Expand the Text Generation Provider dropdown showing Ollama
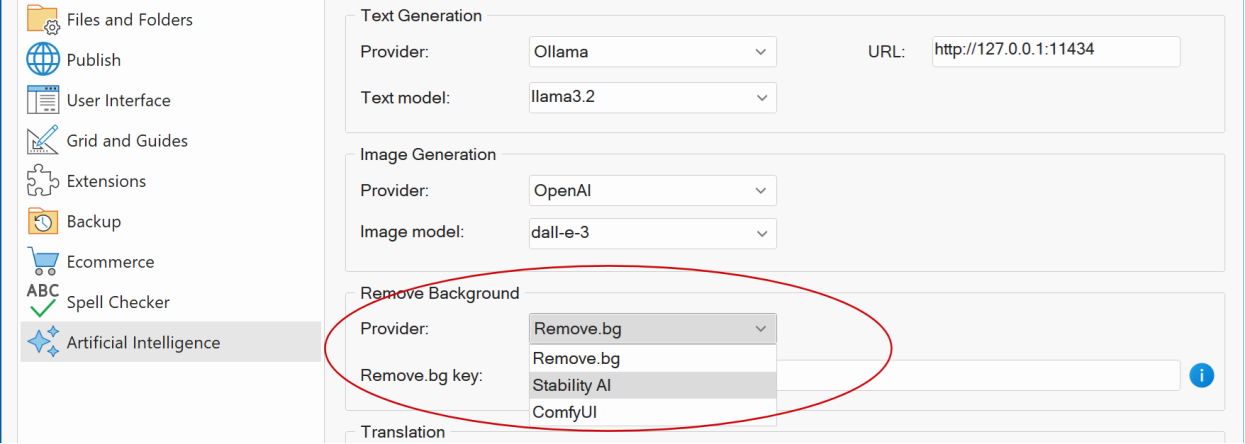Viewport: 1245px width, 444px height. [652, 52]
